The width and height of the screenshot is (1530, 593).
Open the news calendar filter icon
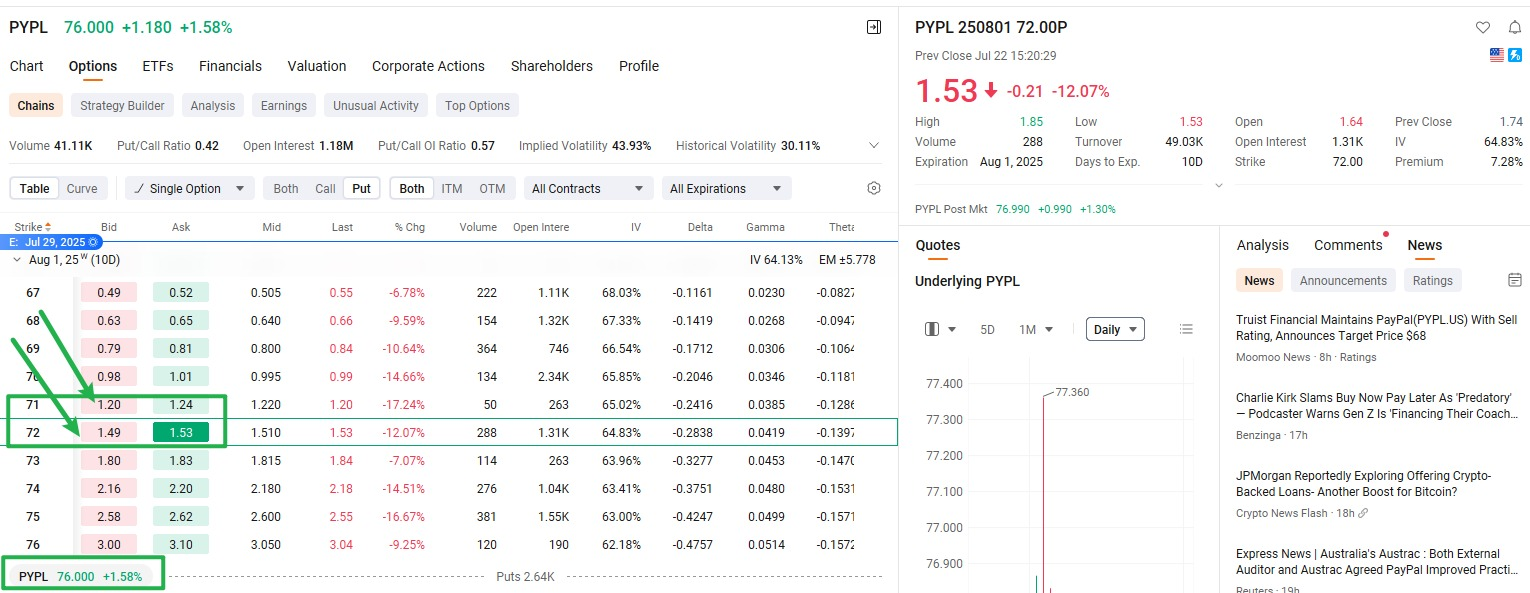[1514, 280]
